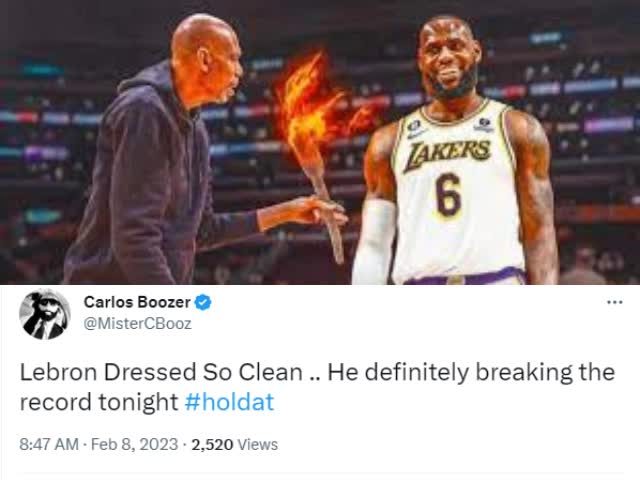Click the smiling face of Lakers player
The width and height of the screenshot is (640, 480).
(448, 59)
